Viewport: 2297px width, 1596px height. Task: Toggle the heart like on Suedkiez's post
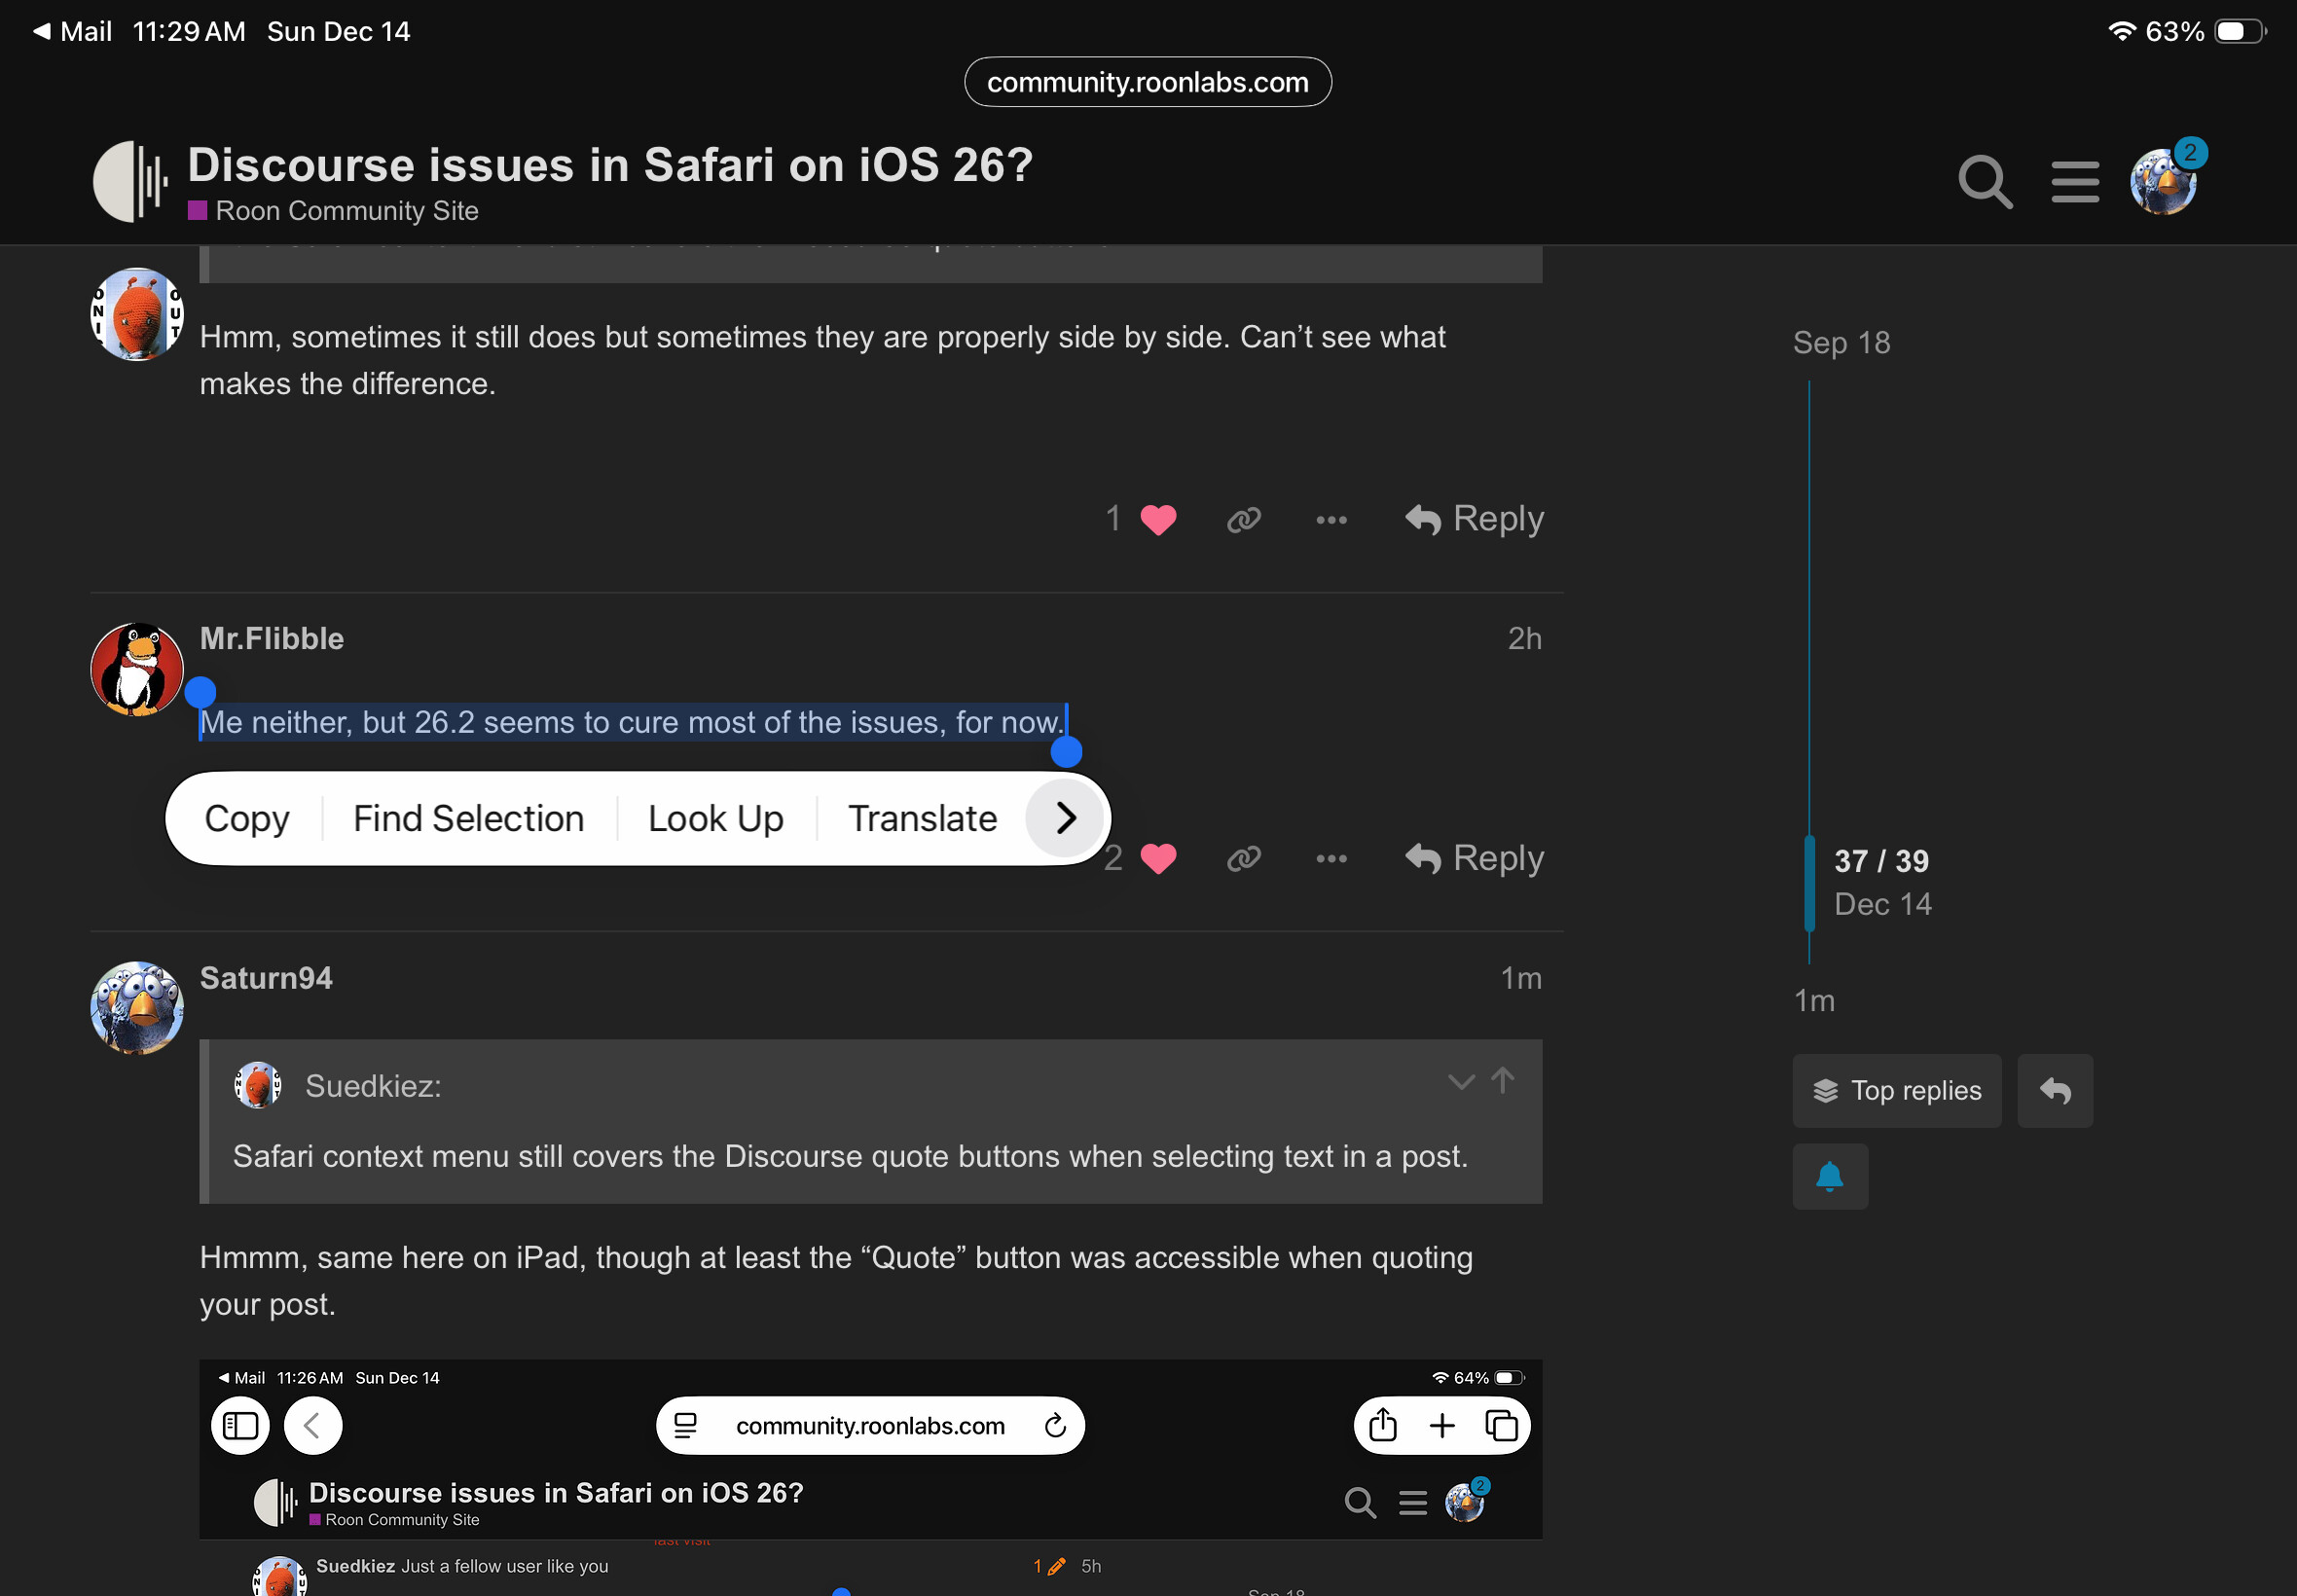1158,519
